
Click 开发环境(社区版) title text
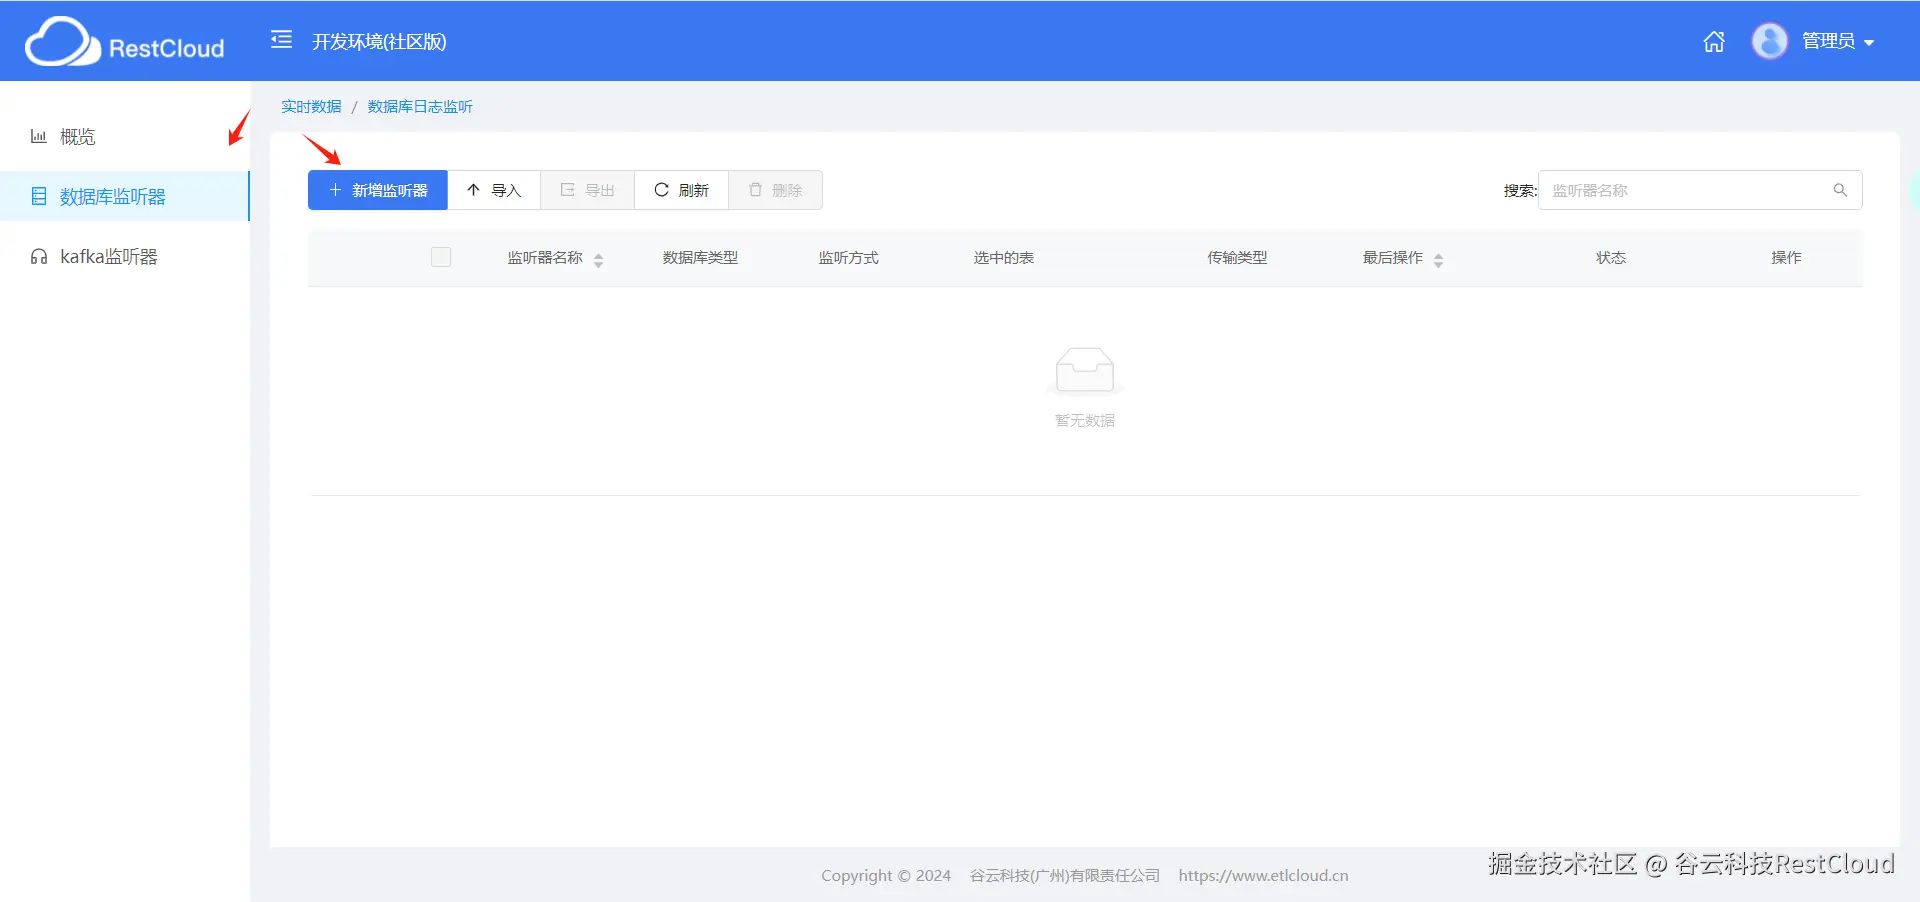pos(379,41)
